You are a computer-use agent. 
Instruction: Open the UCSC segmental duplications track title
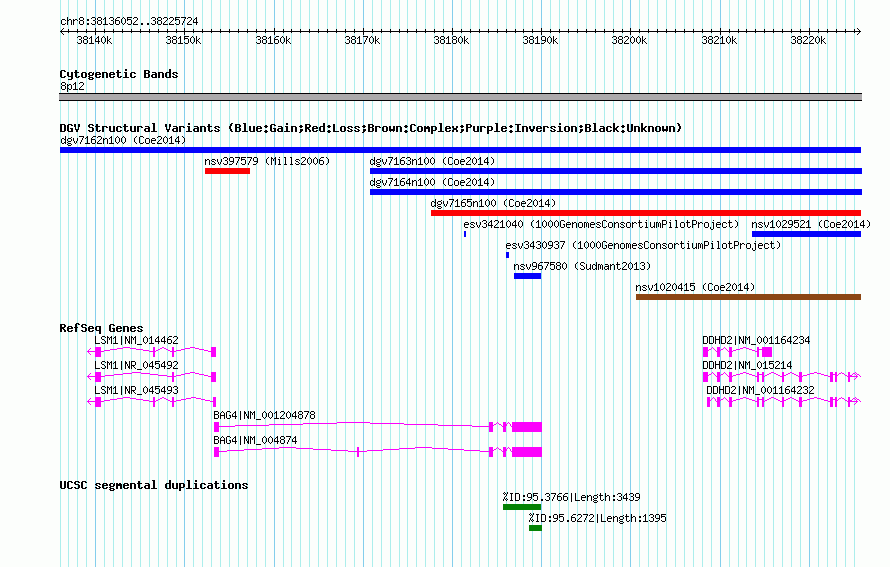(x=154, y=485)
